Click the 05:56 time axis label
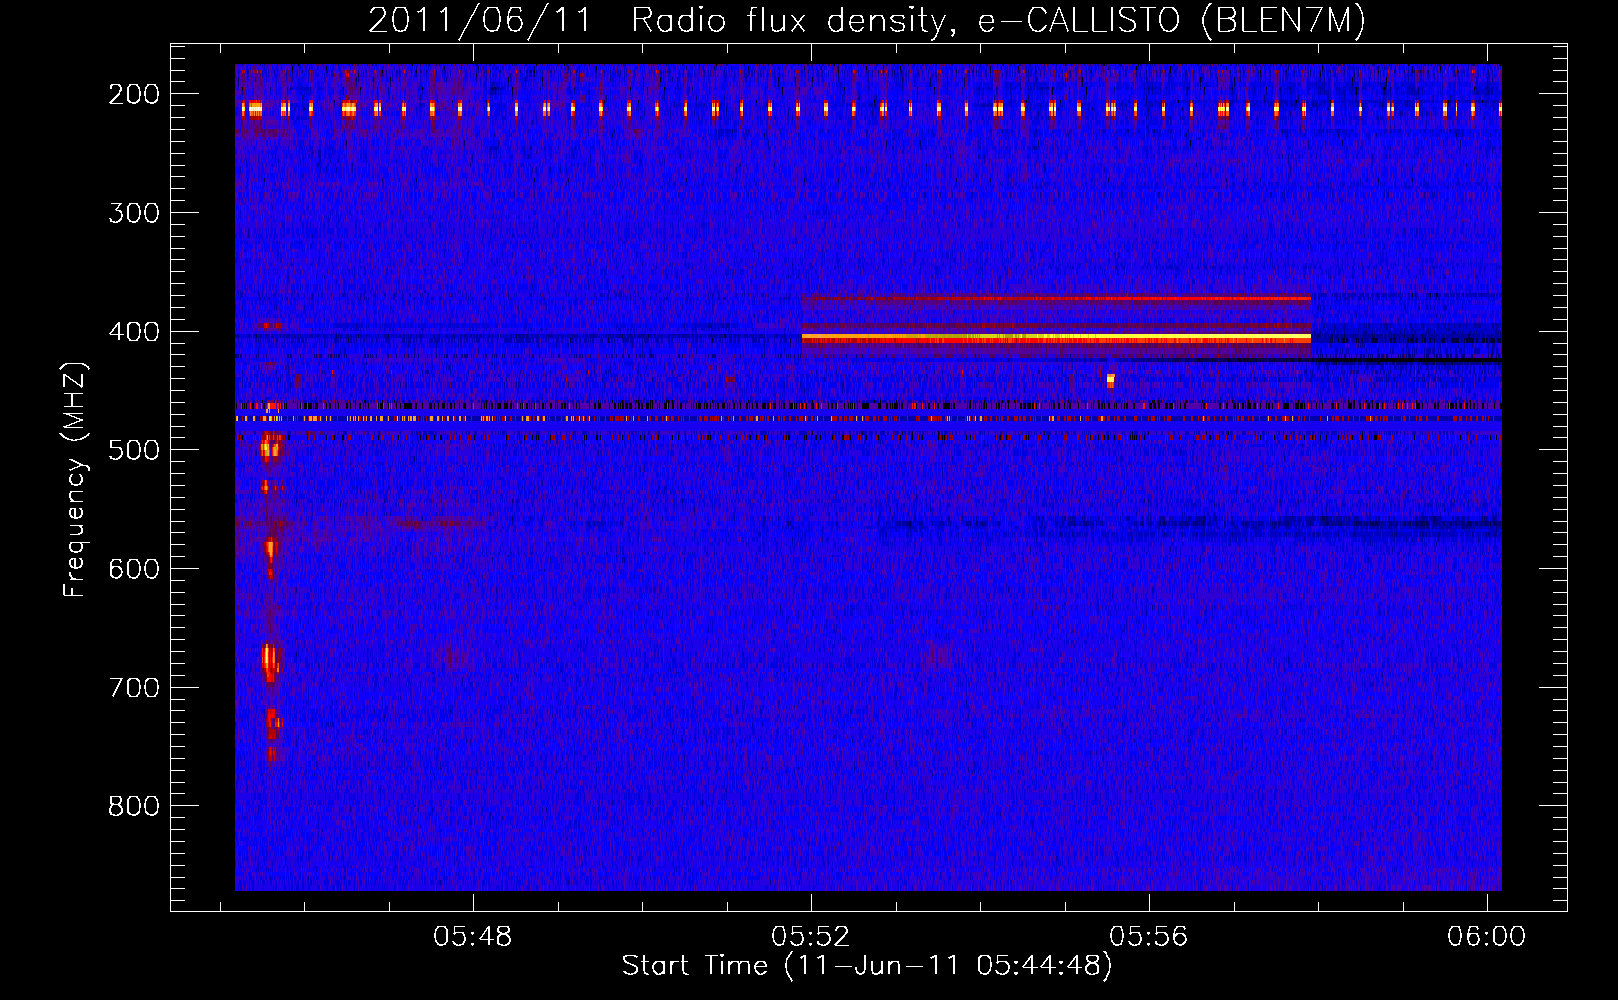 [x=1149, y=937]
